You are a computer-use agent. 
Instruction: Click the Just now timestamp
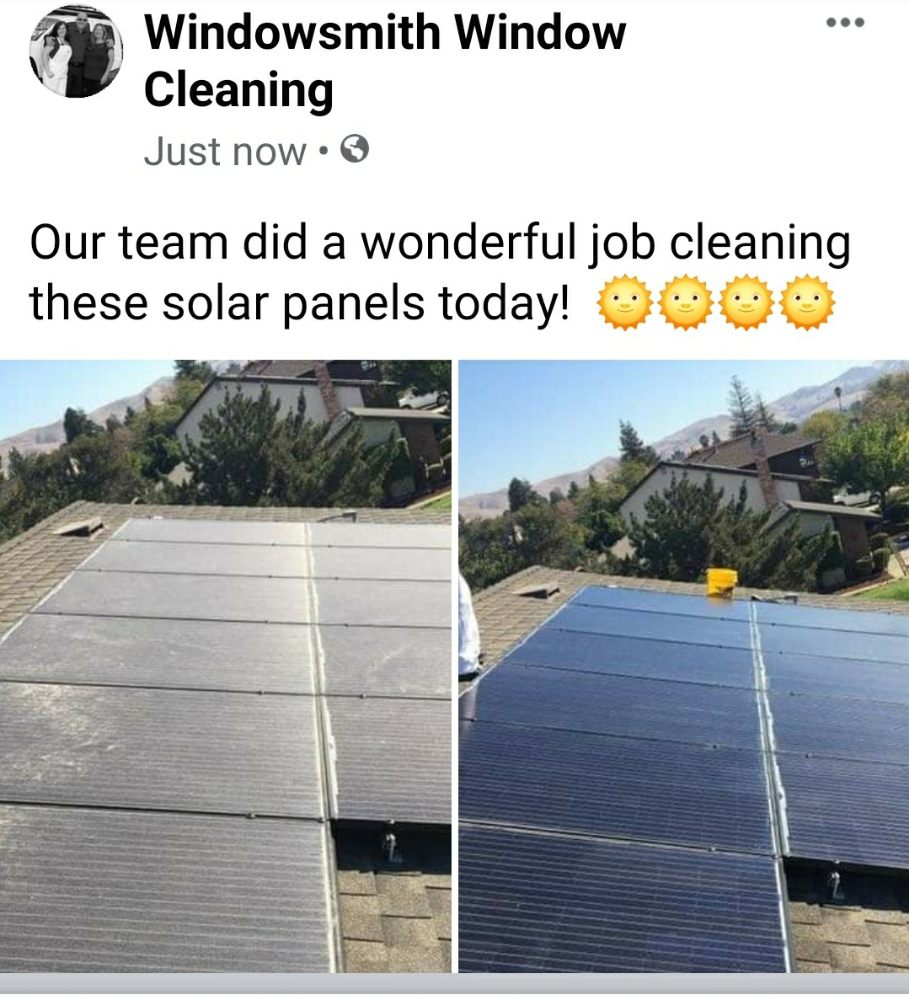tap(225, 152)
